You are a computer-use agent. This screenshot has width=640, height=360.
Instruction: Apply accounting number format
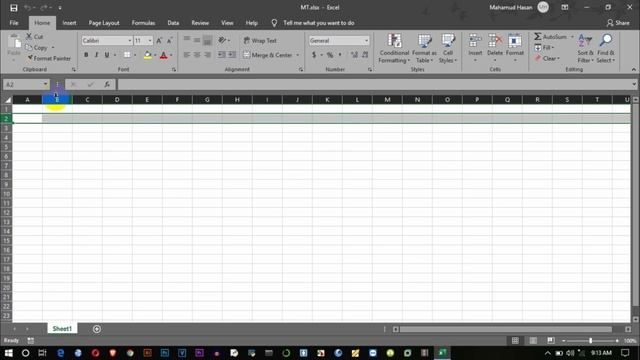tap(314, 55)
